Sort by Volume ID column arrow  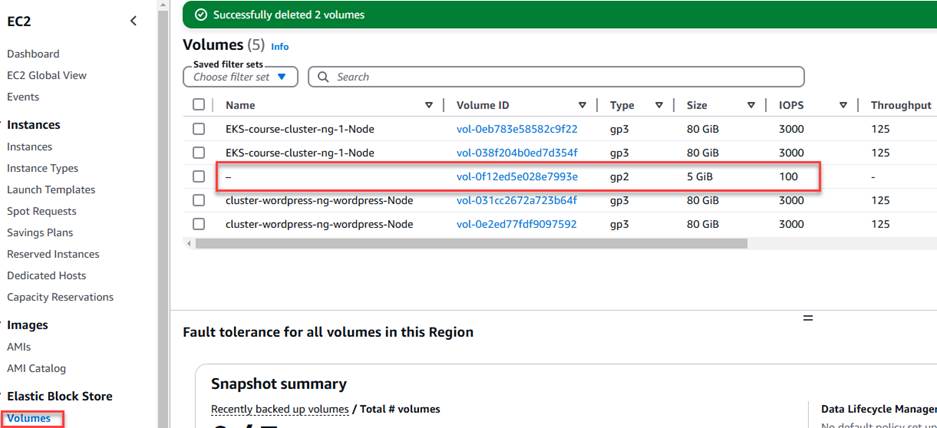click(x=582, y=105)
